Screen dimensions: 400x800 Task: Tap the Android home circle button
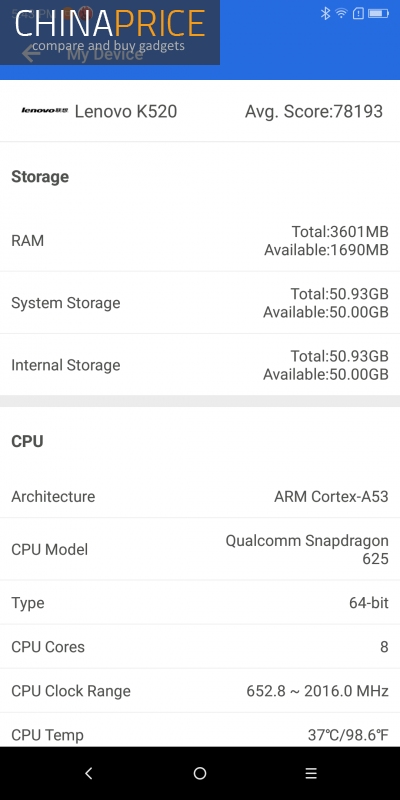[200, 773]
